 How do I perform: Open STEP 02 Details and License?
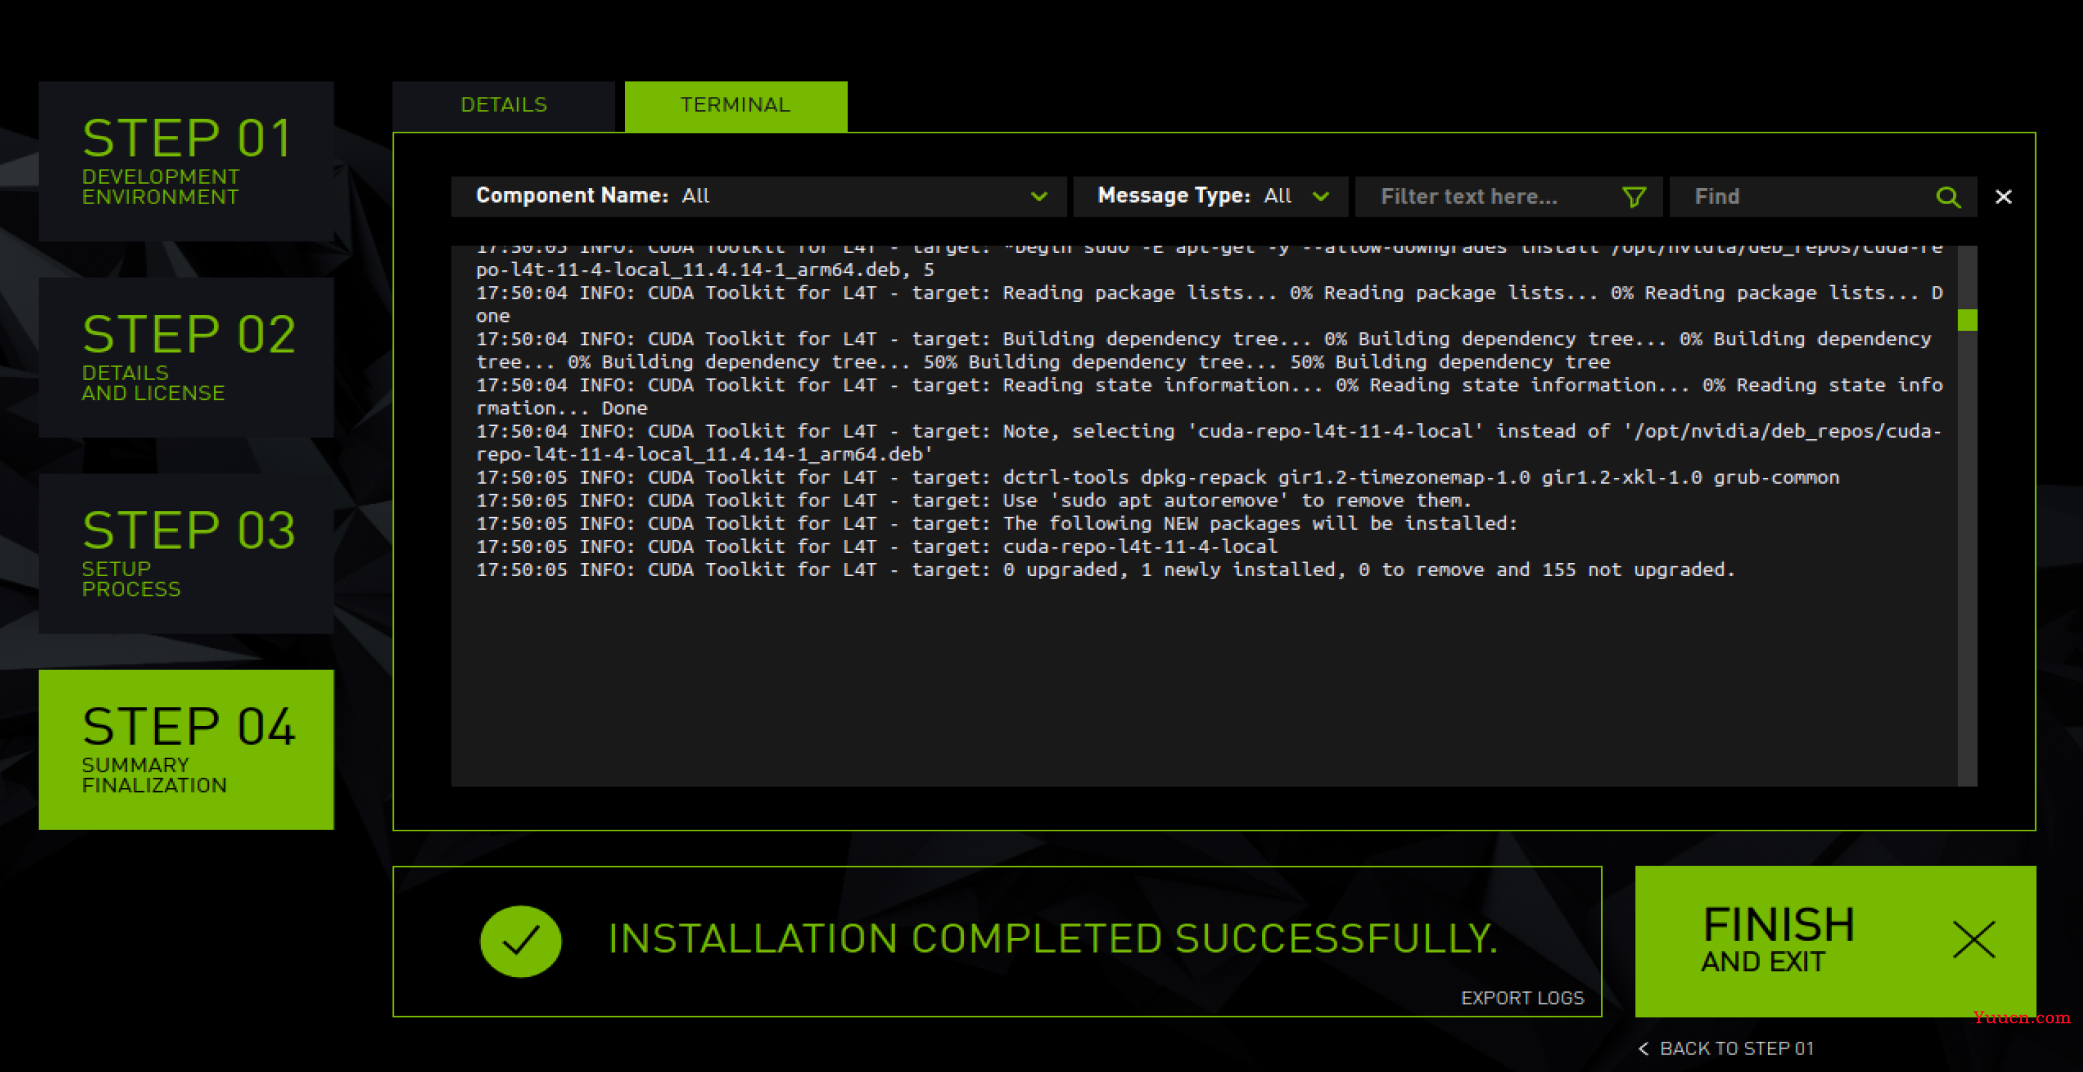(186, 357)
